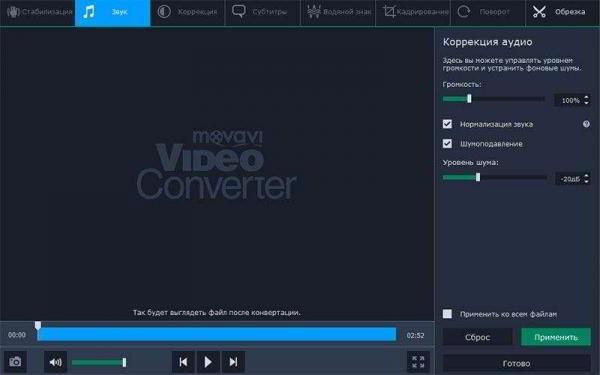600x375 pixels.
Task: Lower noise level with the stepper down arrow
Action: coord(586,182)
